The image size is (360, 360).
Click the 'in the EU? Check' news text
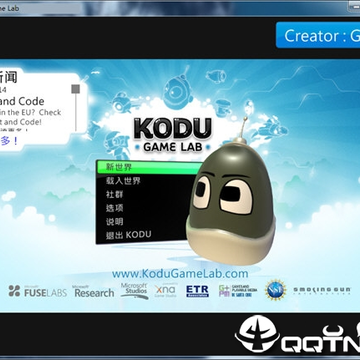(31, 113)
